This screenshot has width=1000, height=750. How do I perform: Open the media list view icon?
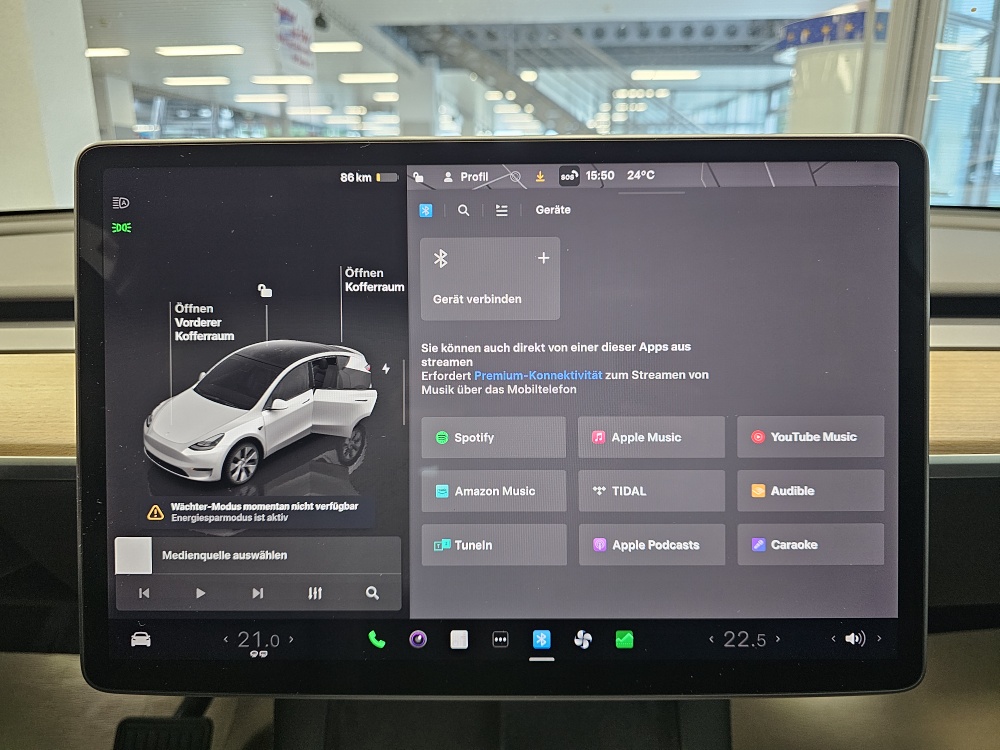tap(502, 210)
